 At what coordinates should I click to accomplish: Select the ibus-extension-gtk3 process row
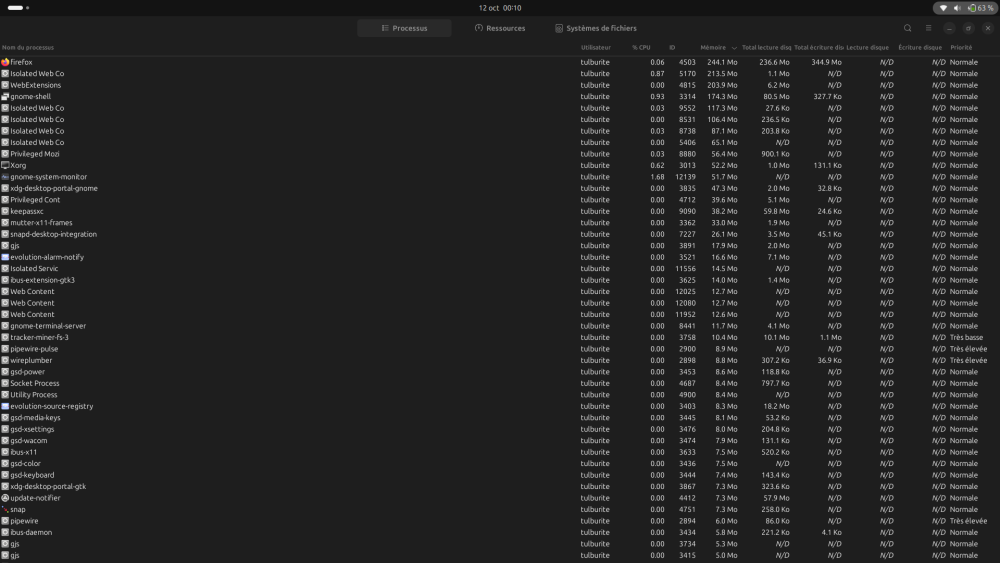(500, 280)
